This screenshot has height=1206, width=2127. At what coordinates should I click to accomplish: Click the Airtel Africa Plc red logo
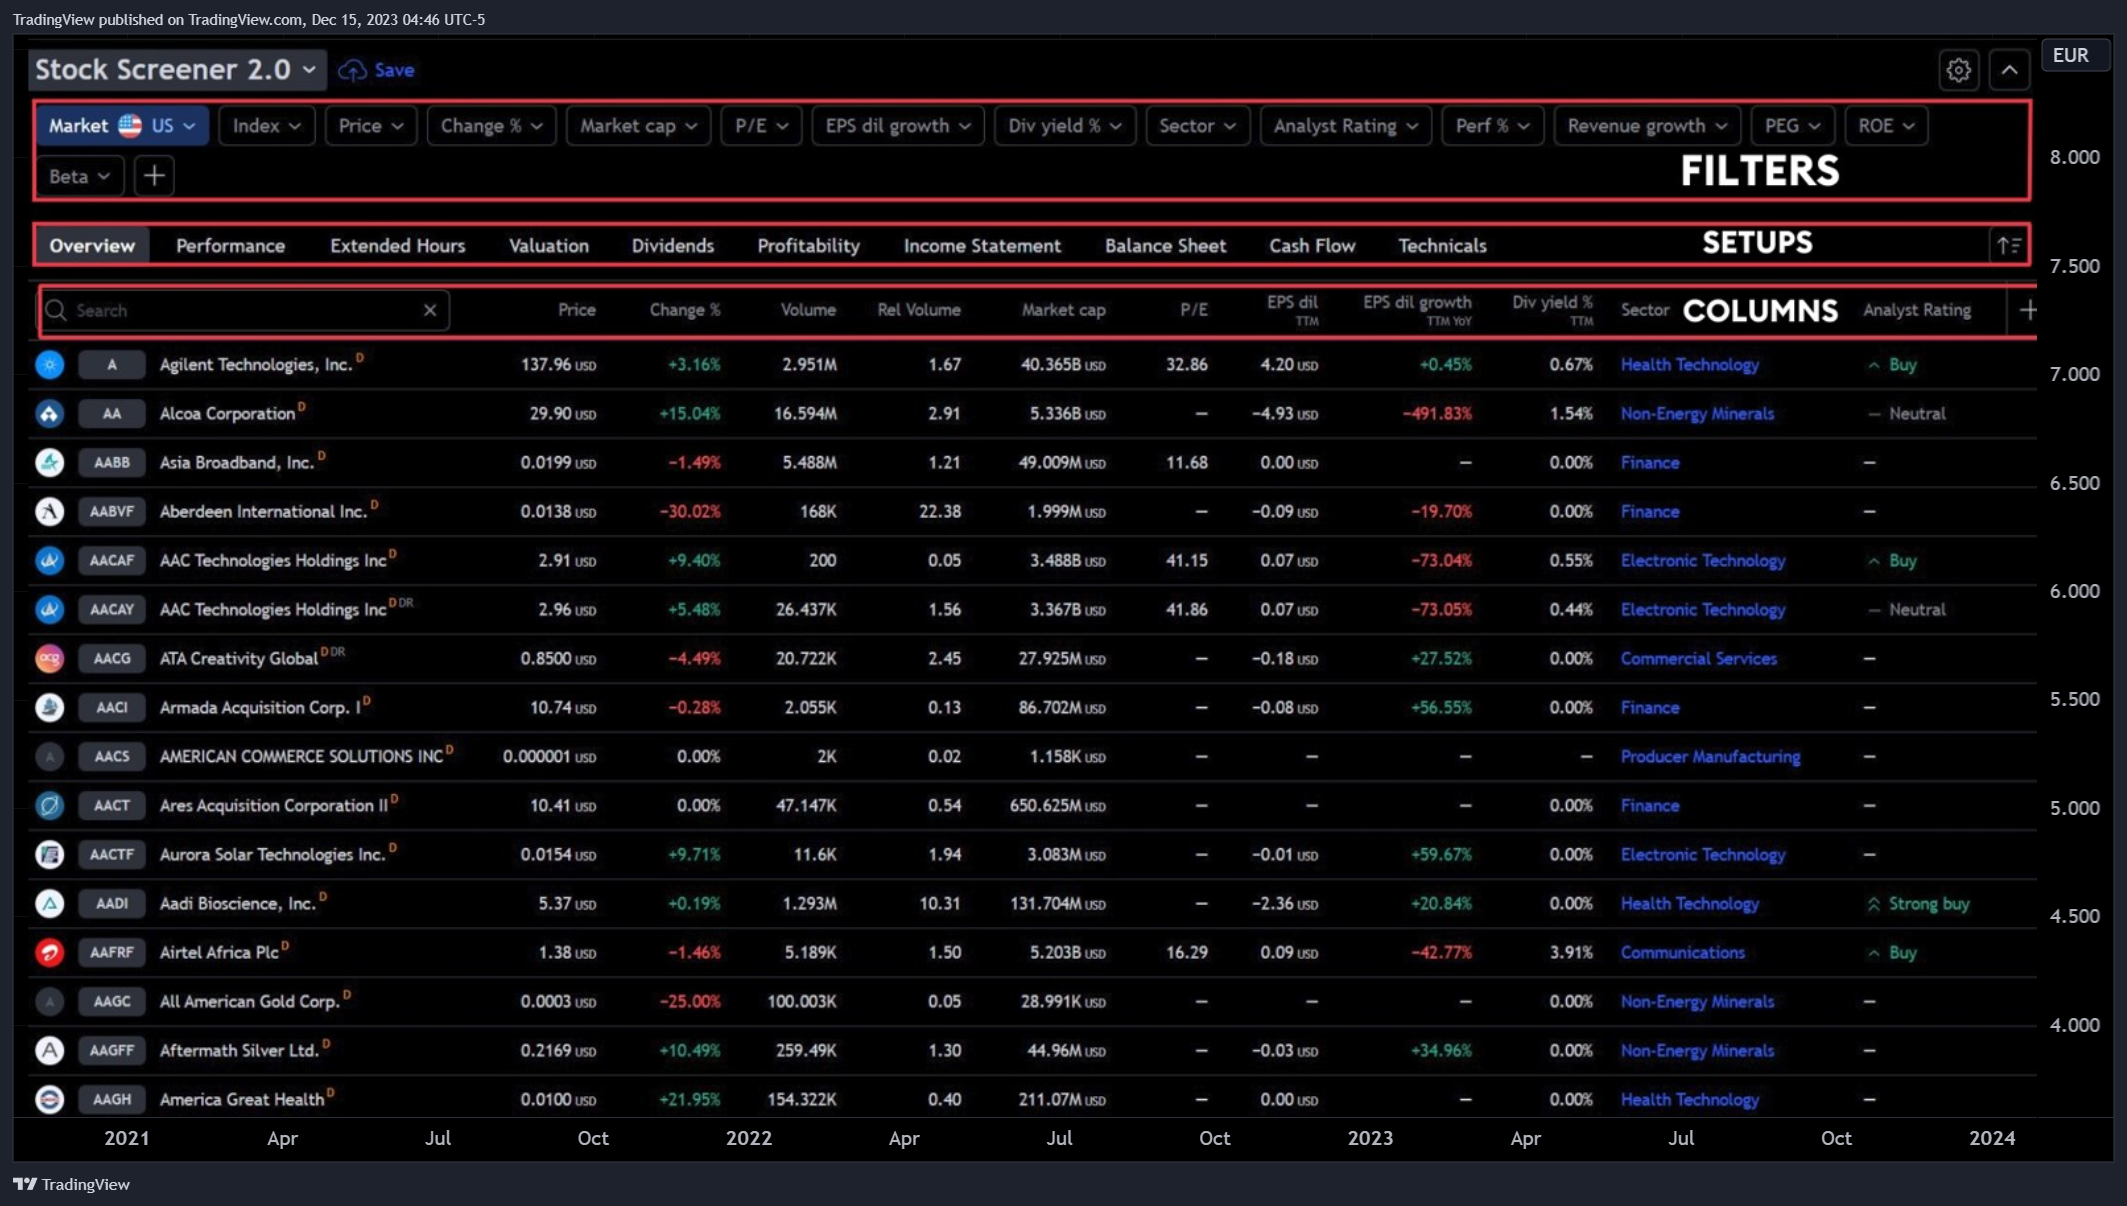point(49,953)
